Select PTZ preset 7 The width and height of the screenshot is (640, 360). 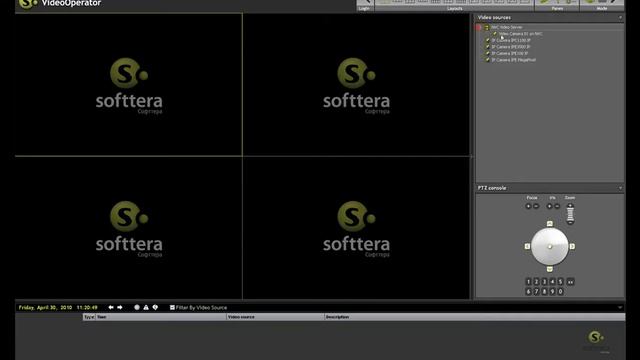pyautogui.click(x=536, y=291)
